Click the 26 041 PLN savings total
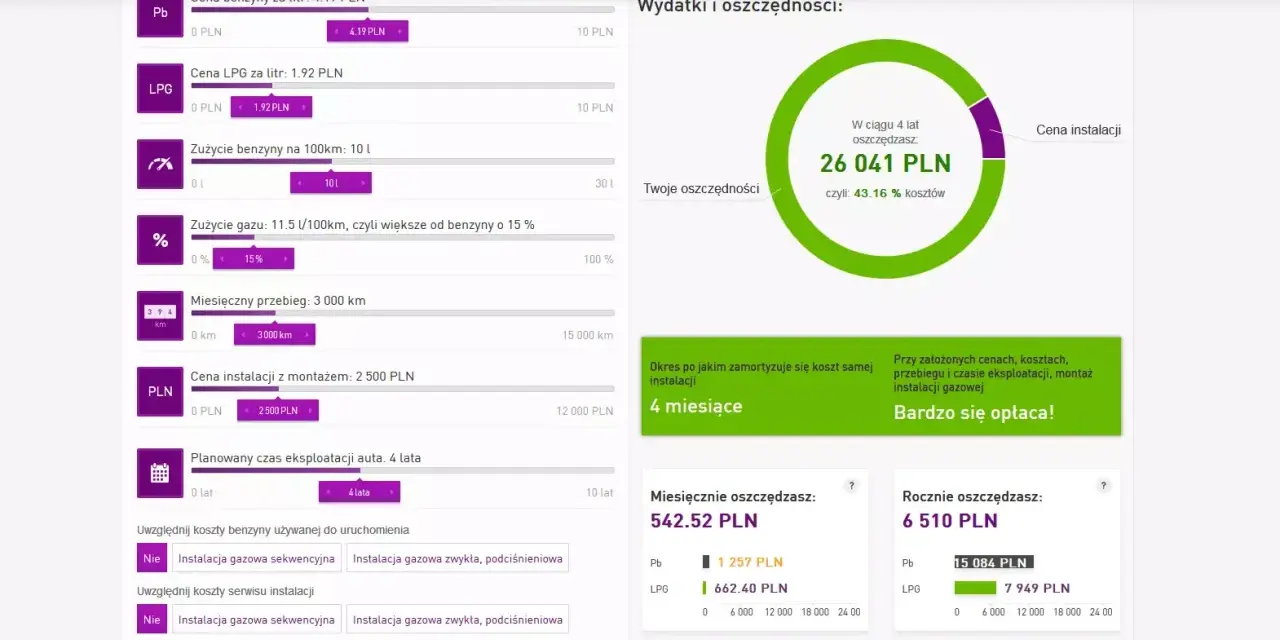Viewport: 1280px width, 640px height. click(886, 164)
